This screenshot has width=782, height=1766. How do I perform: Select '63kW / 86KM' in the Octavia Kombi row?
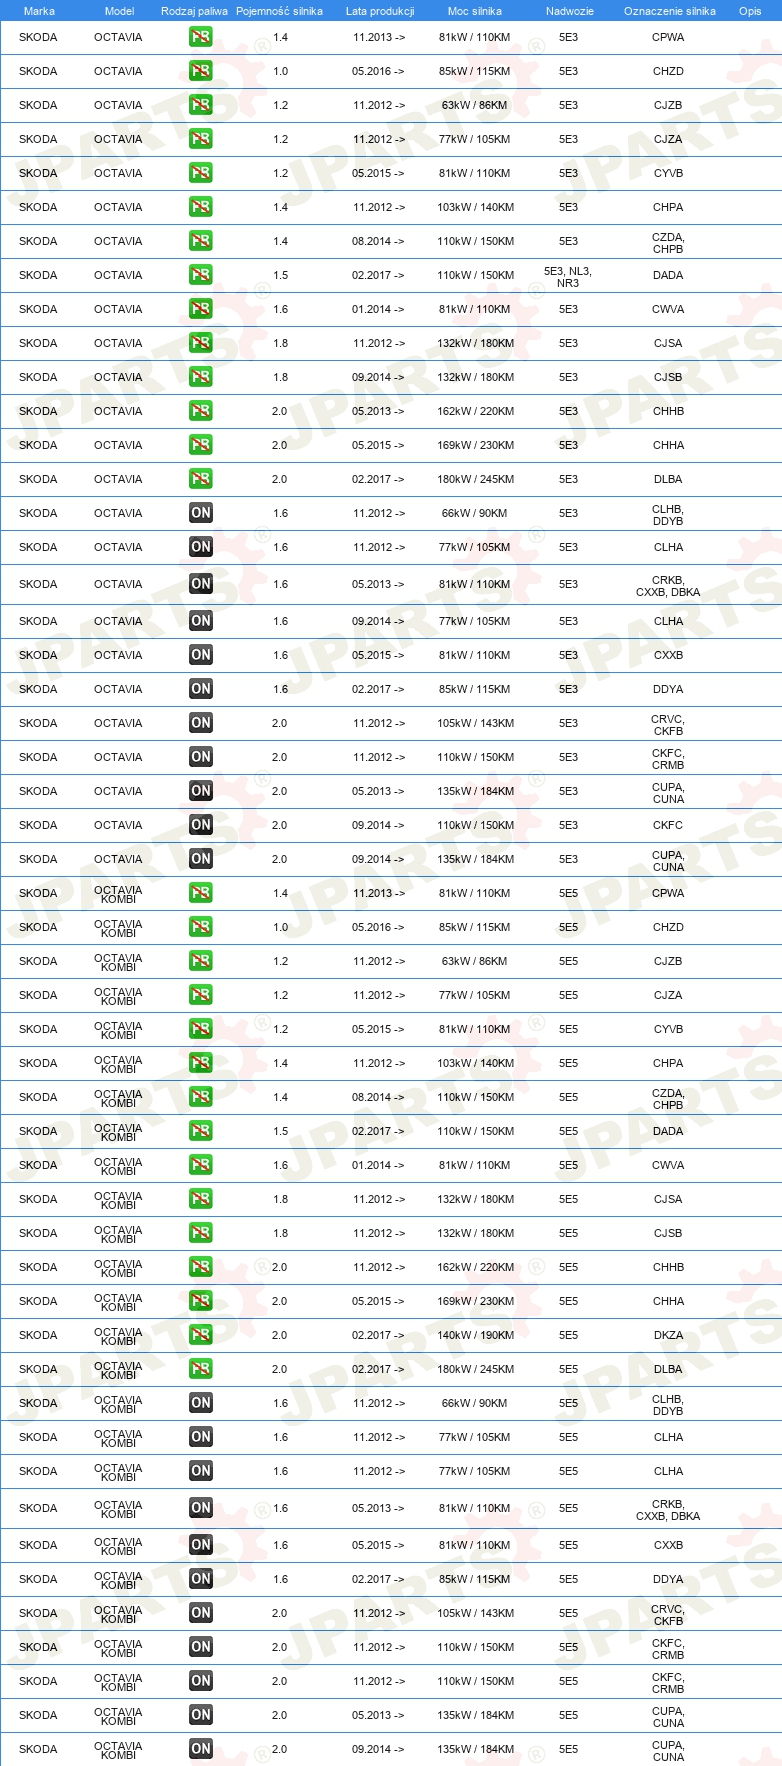tap(475, 961)
